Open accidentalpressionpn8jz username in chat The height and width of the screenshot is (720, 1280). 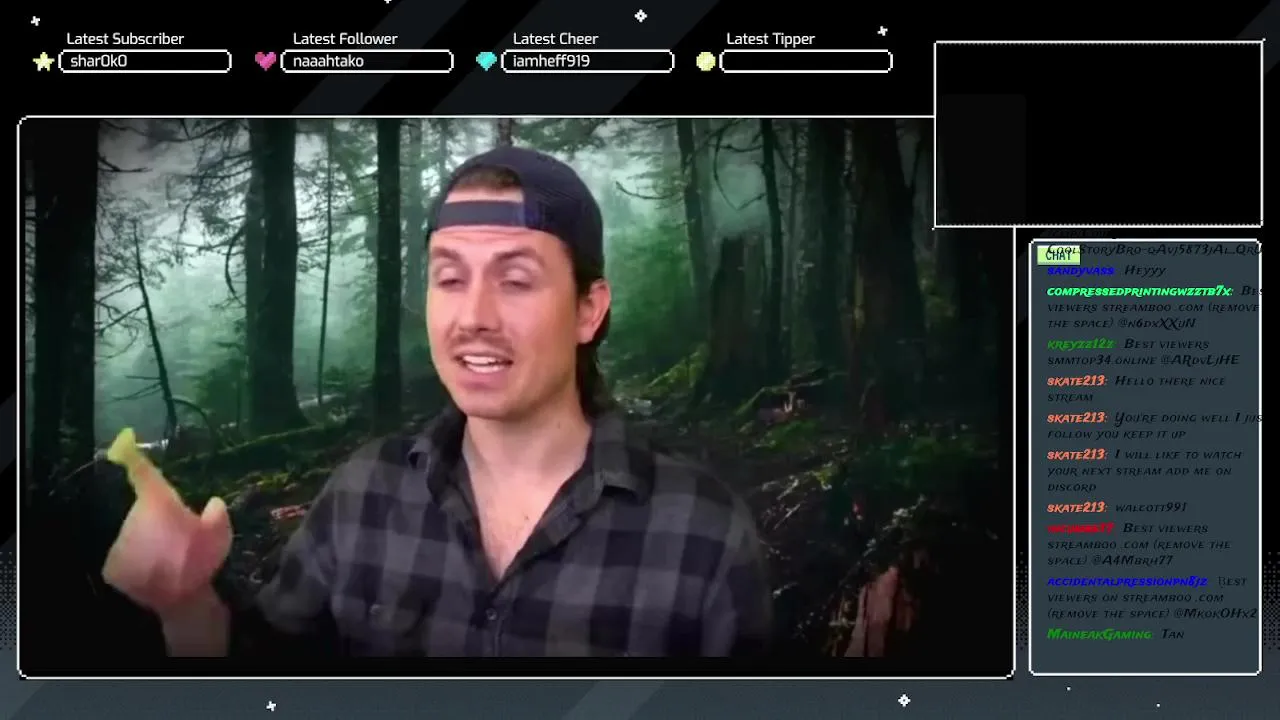pos(1127,581)
